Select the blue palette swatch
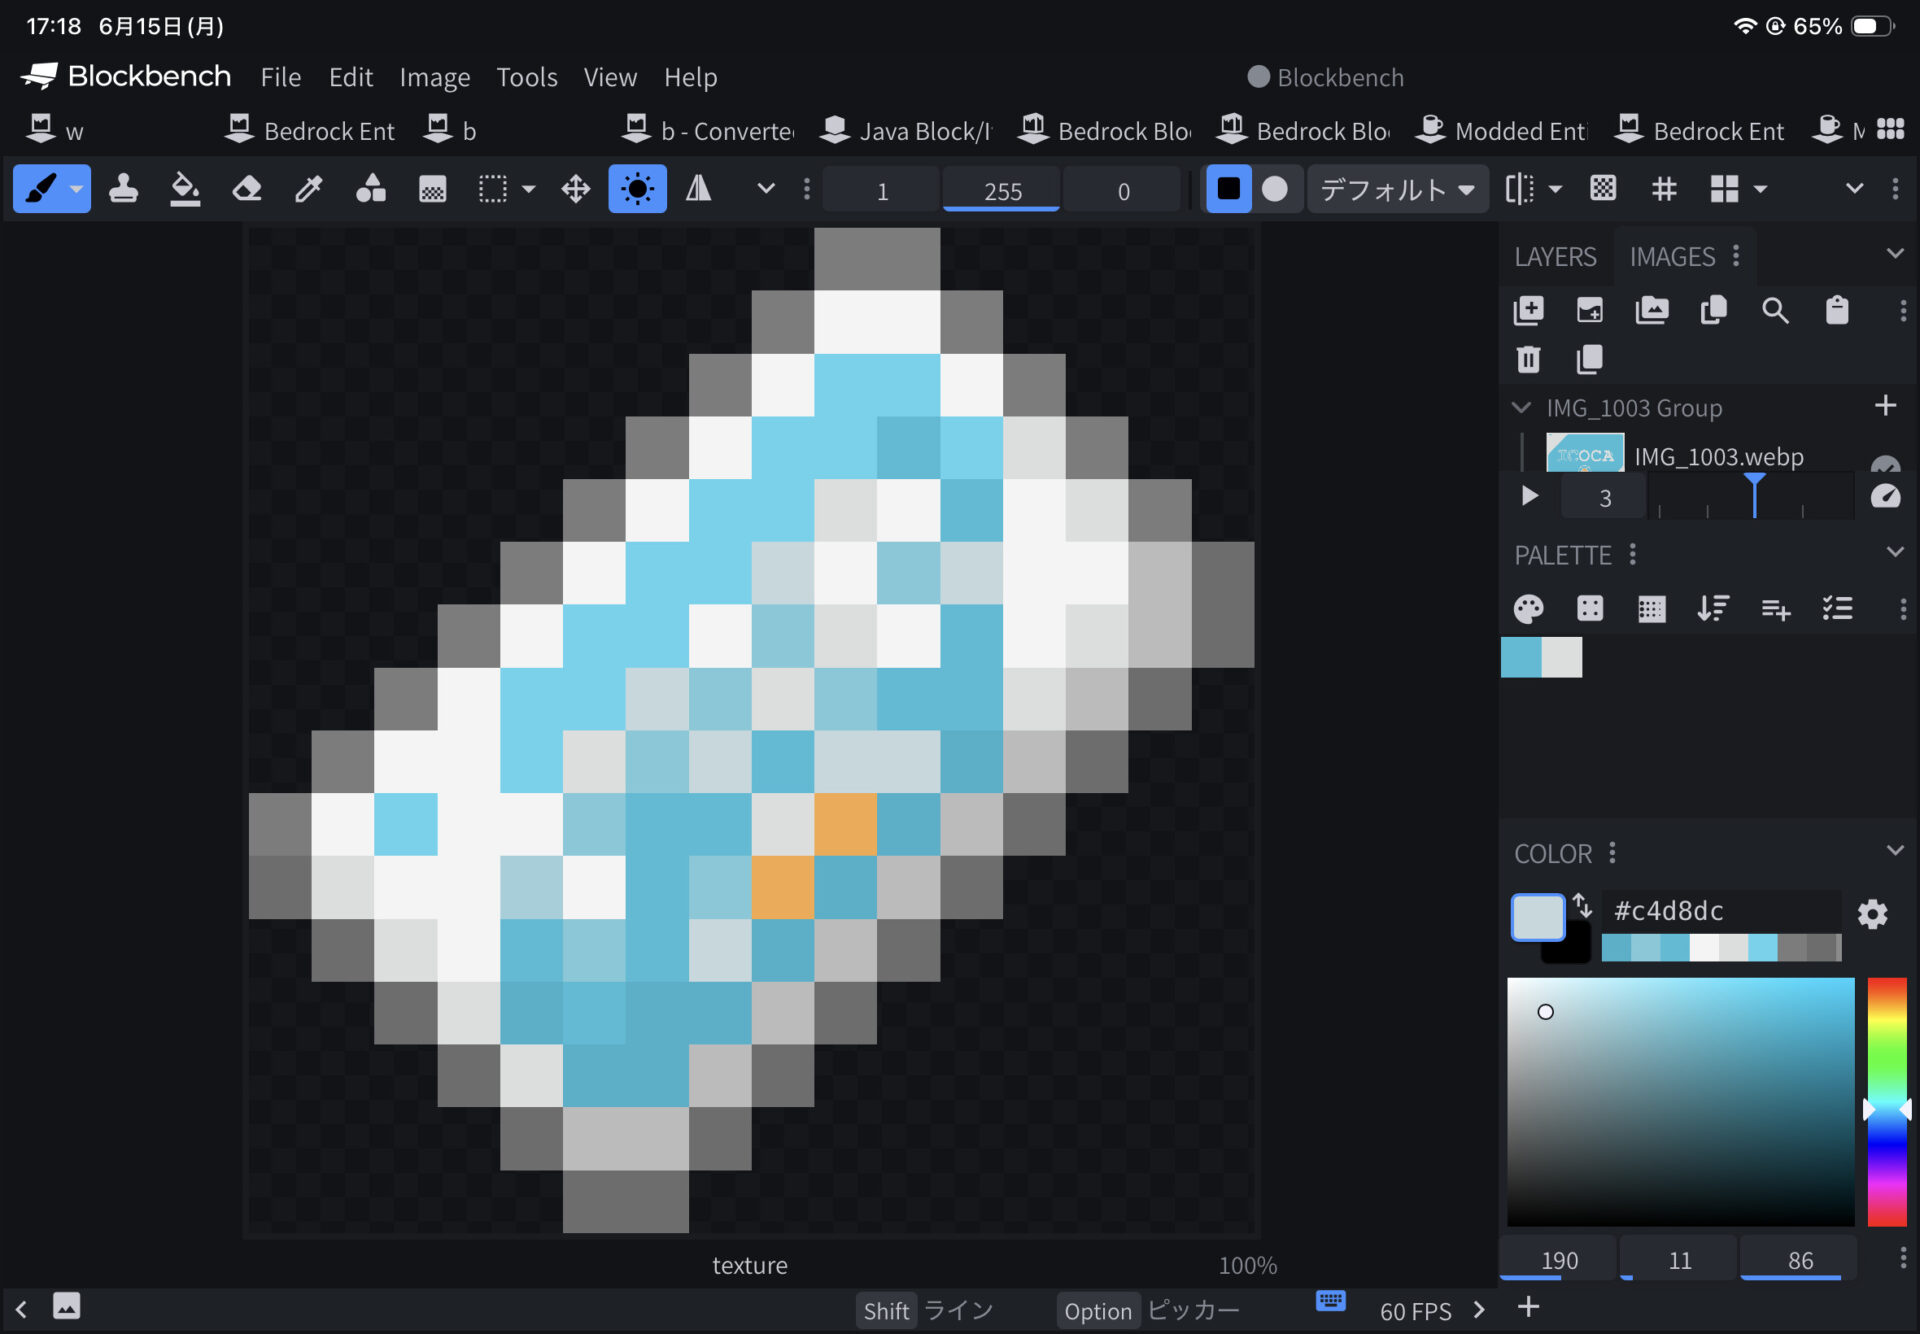Image resolution: width=1920 pixels, height=1334 pixels. coord(1521,657)
